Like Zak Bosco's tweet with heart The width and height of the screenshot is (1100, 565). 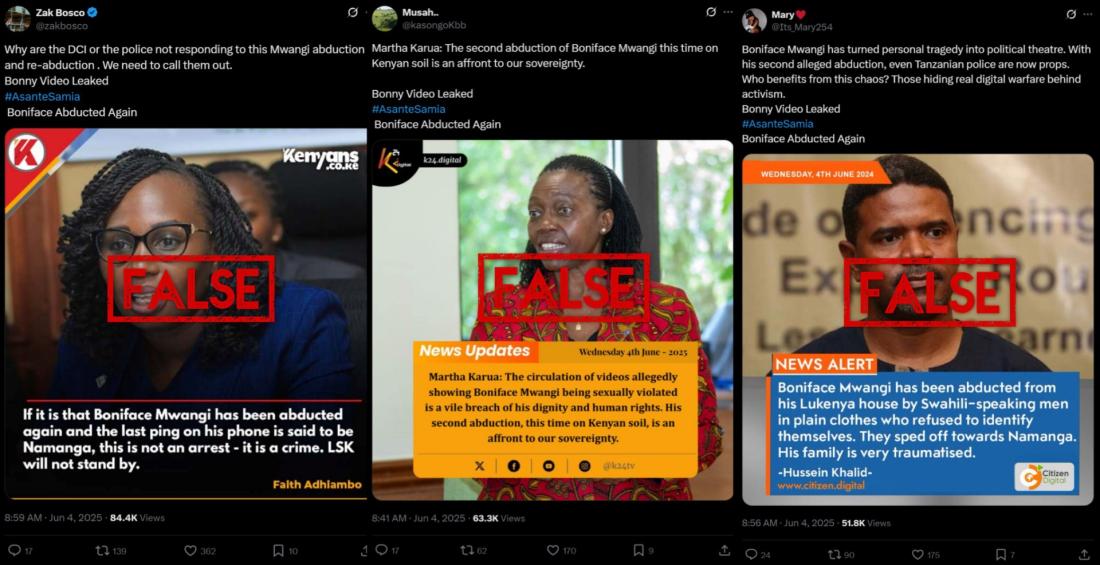coord(190,551)
